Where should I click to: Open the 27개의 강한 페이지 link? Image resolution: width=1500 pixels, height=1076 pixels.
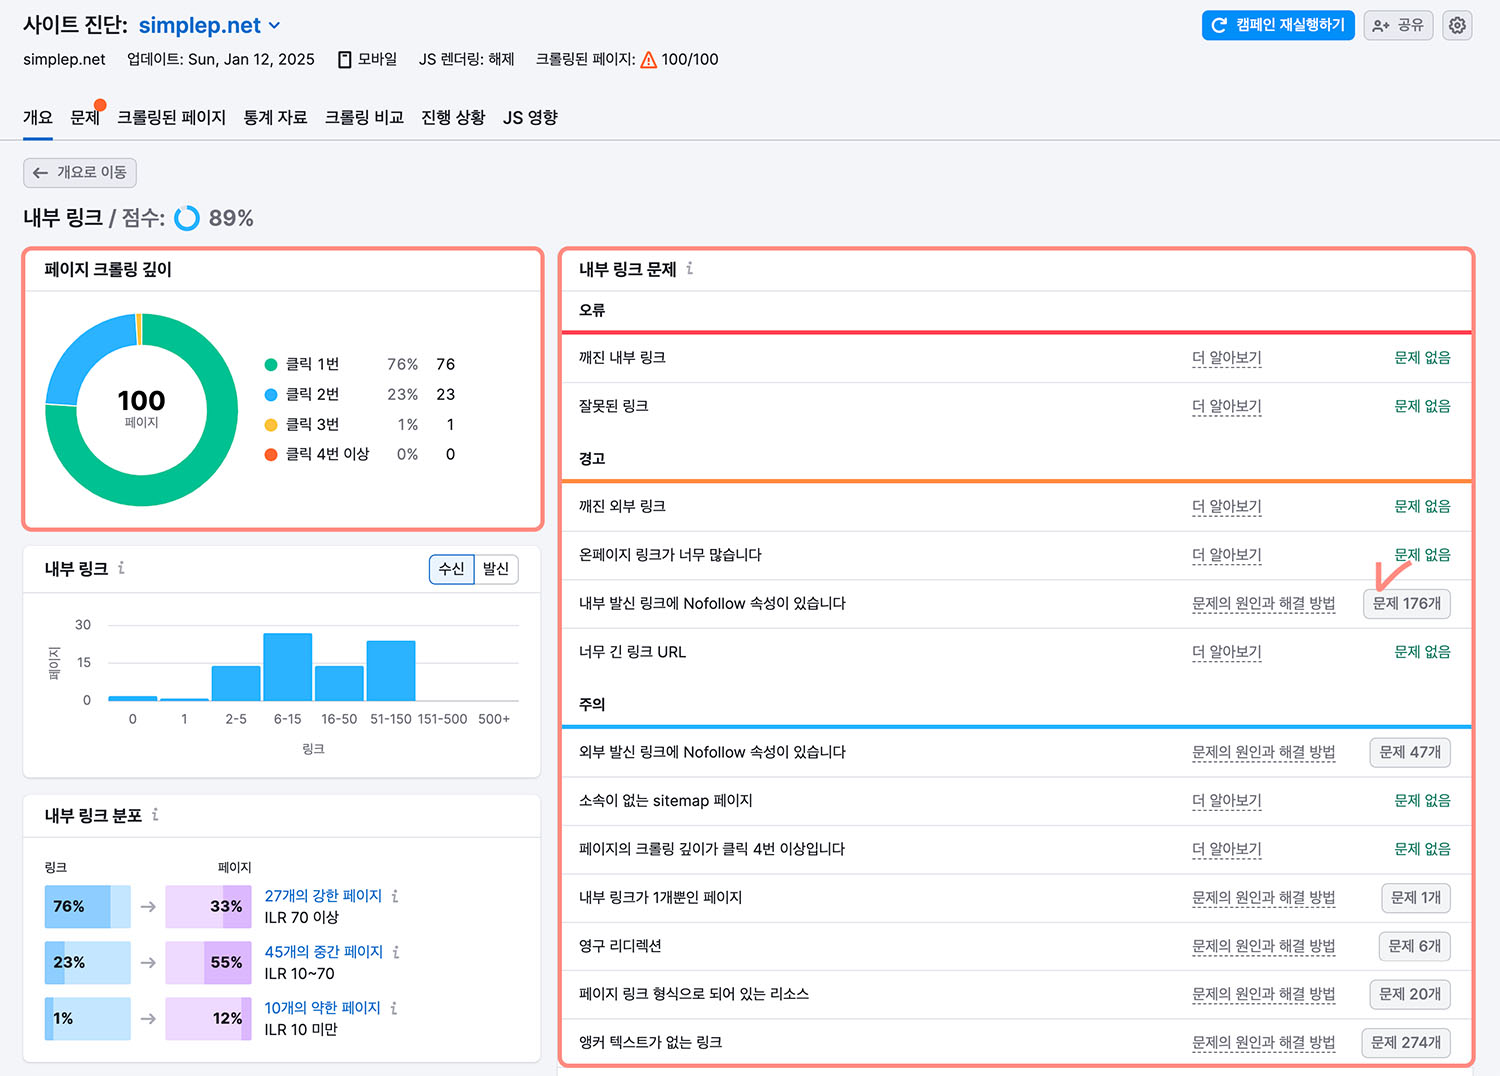(323, 896)
